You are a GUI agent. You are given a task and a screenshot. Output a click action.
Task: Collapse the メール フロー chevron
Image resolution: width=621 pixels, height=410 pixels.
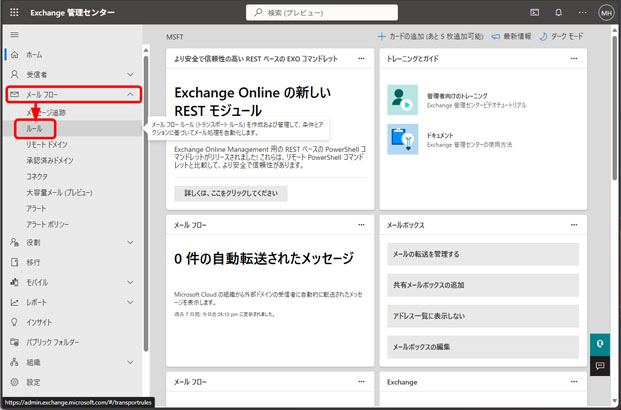pyautogui.click(x=130, y=94)
